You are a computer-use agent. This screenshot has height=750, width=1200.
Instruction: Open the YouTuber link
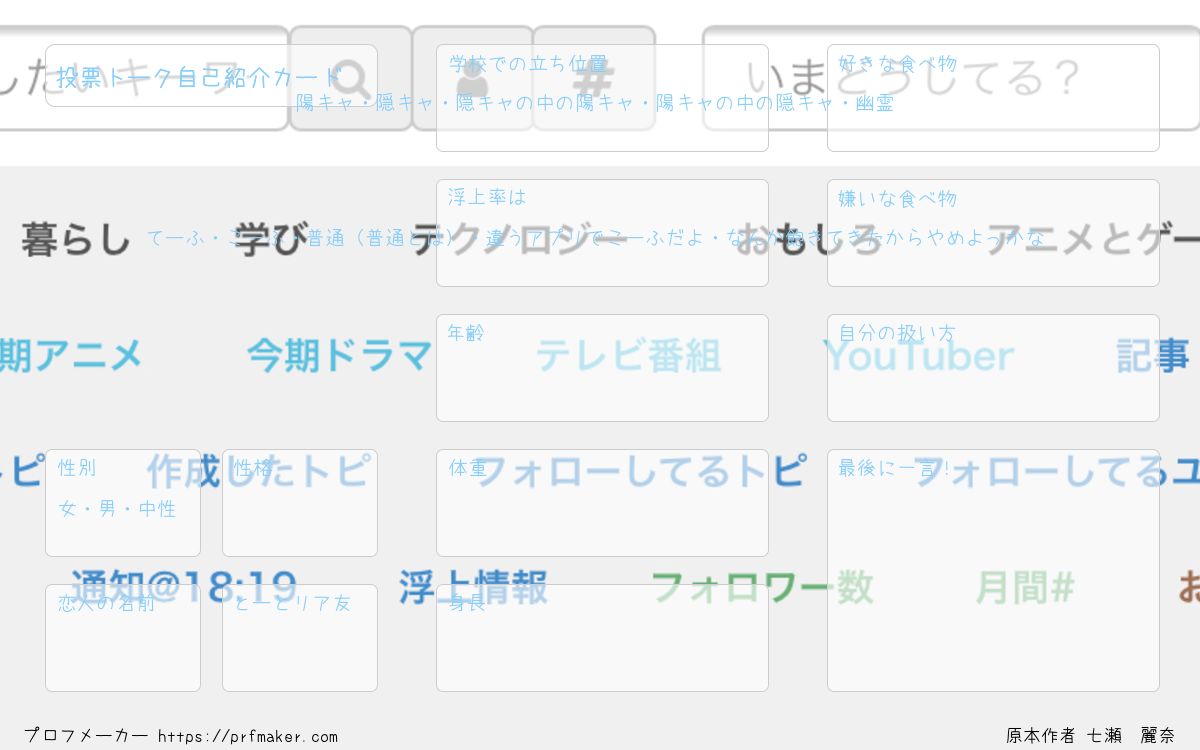point(918,355)
